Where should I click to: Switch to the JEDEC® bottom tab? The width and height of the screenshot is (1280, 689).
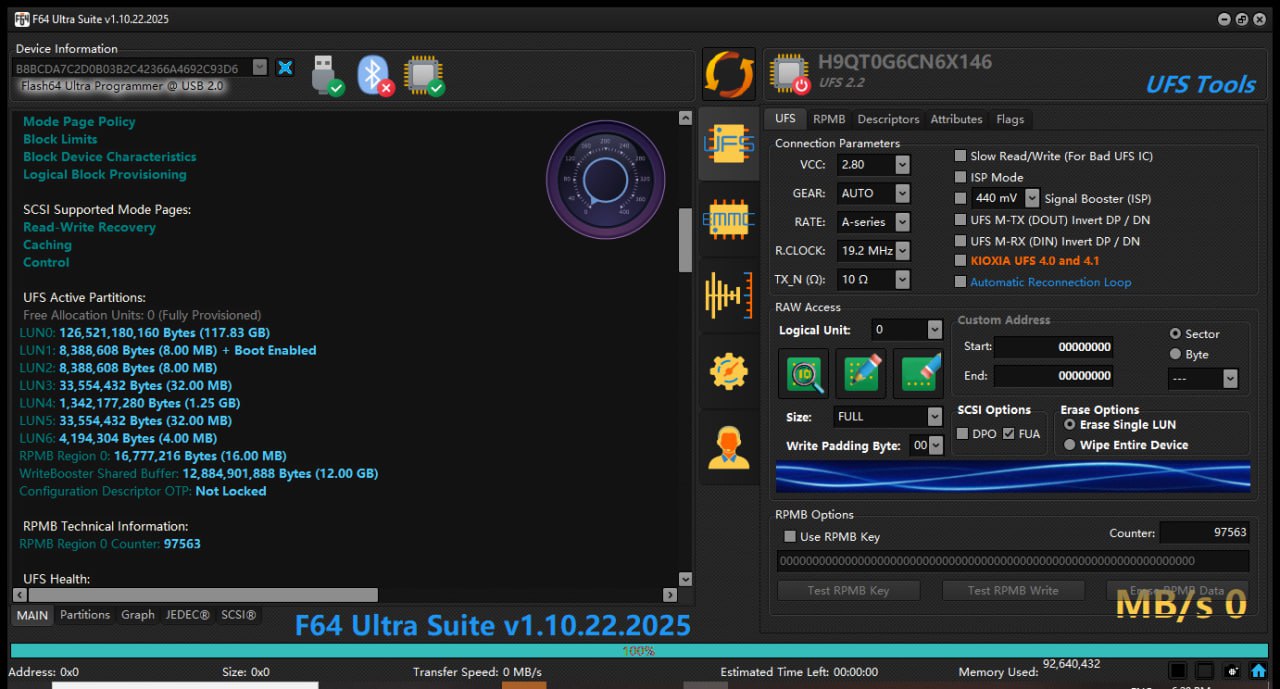tap(187, 615)
